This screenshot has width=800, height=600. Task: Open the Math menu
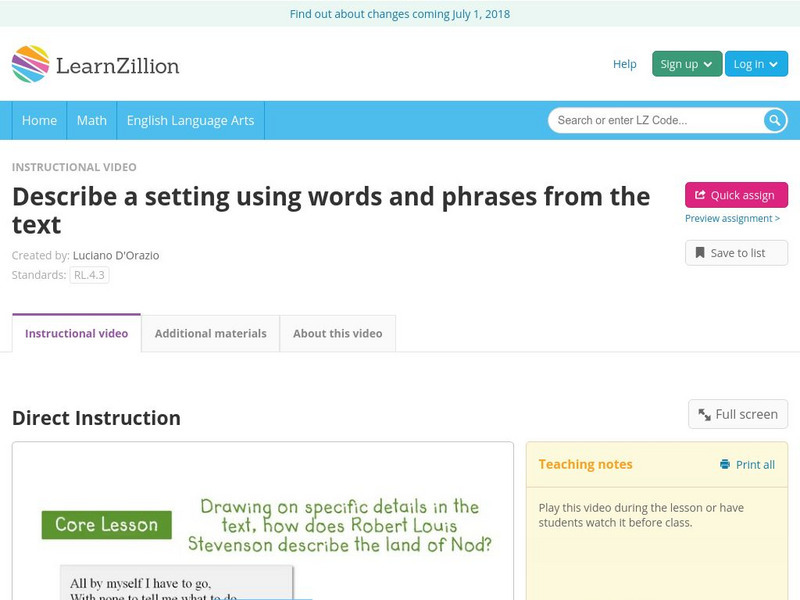pos(92,120)
